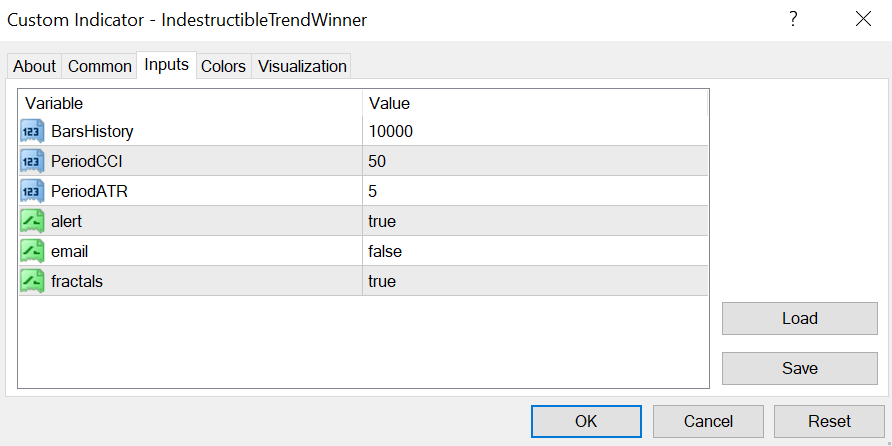Click the integer icon beside PeriodCCI
Image resolution: width=892 pixels, height=446 pixels.
point(32,161)
